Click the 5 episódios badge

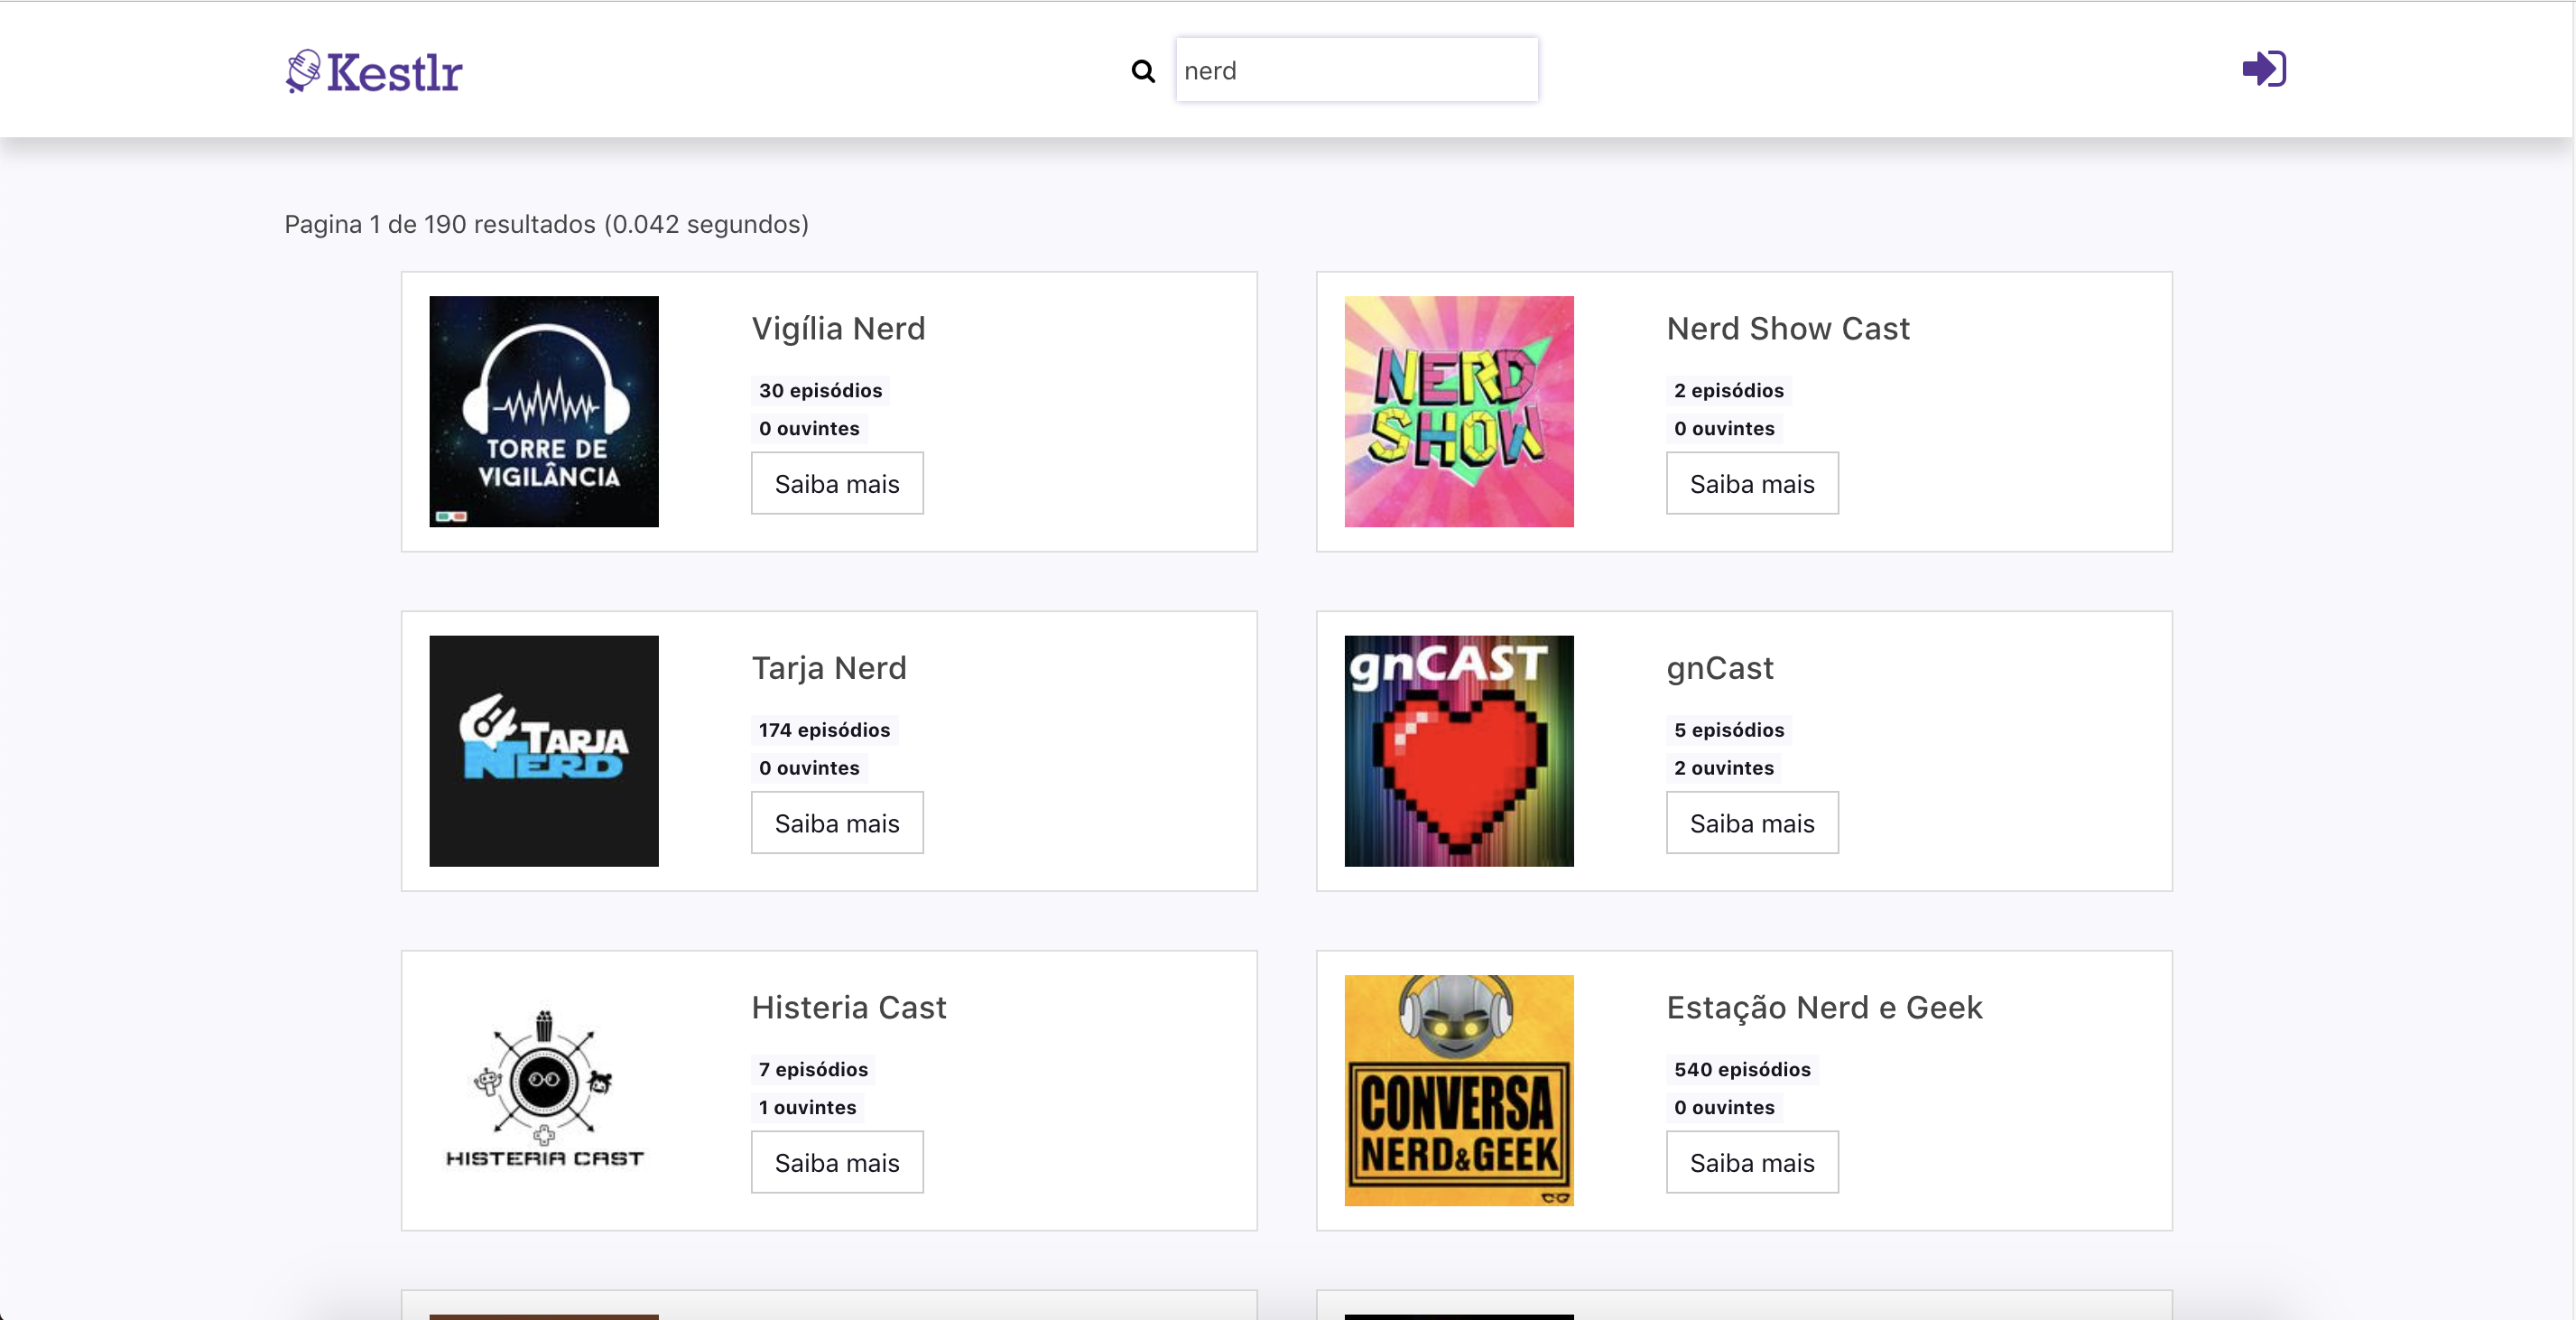[1729, 730]
